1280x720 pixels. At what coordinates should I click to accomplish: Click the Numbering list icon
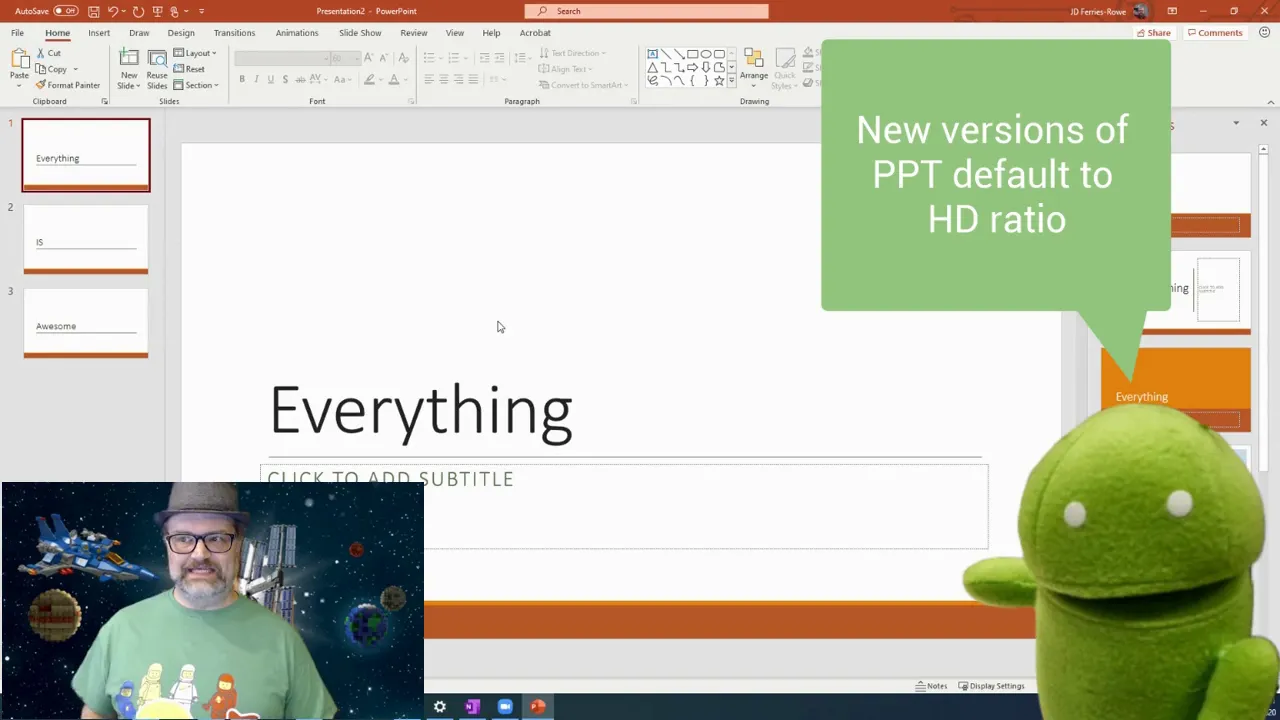453,58
